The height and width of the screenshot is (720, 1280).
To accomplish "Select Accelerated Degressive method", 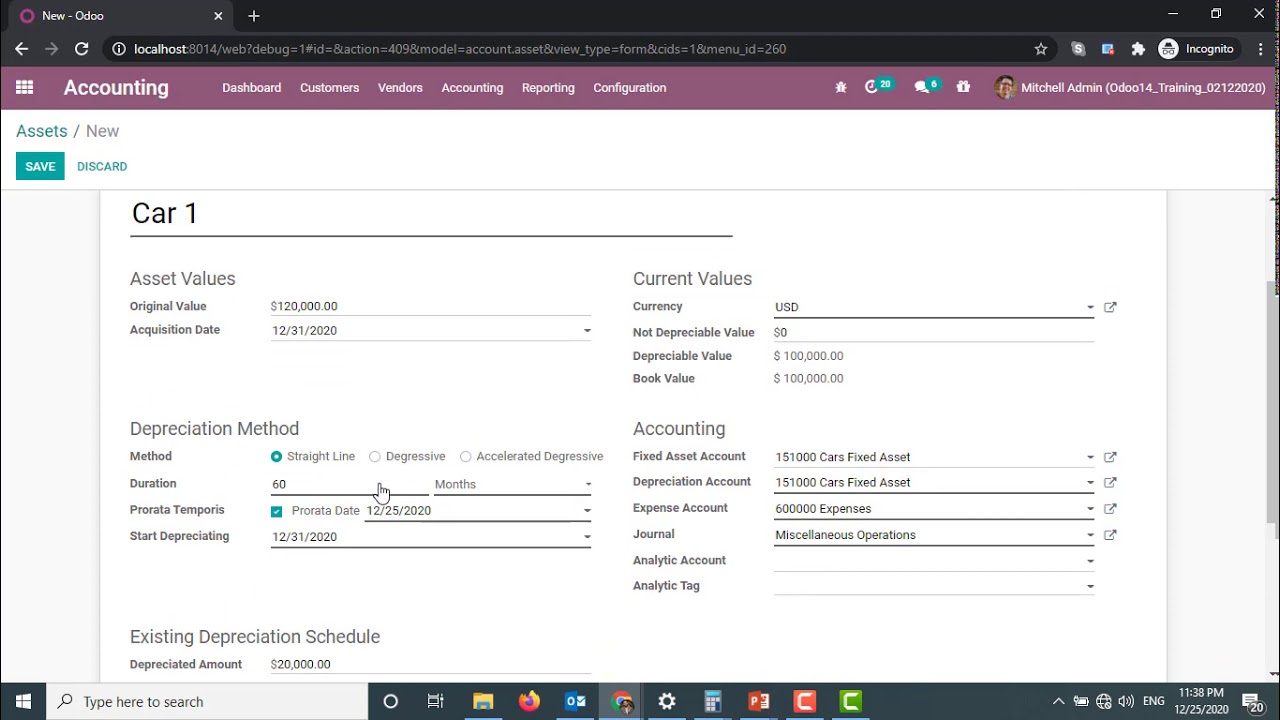I will [466, 457].
